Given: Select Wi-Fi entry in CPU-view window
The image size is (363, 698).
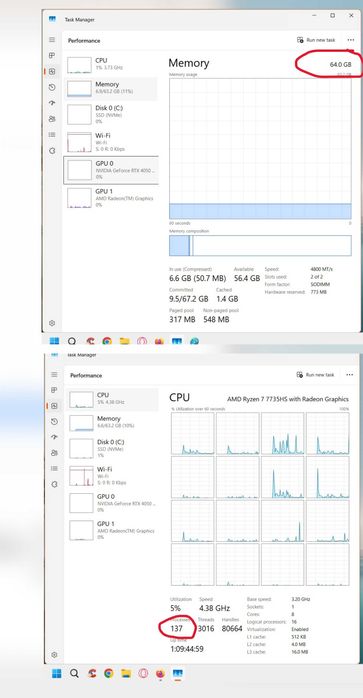Looking at the screenshot, I should coord(112,475).
